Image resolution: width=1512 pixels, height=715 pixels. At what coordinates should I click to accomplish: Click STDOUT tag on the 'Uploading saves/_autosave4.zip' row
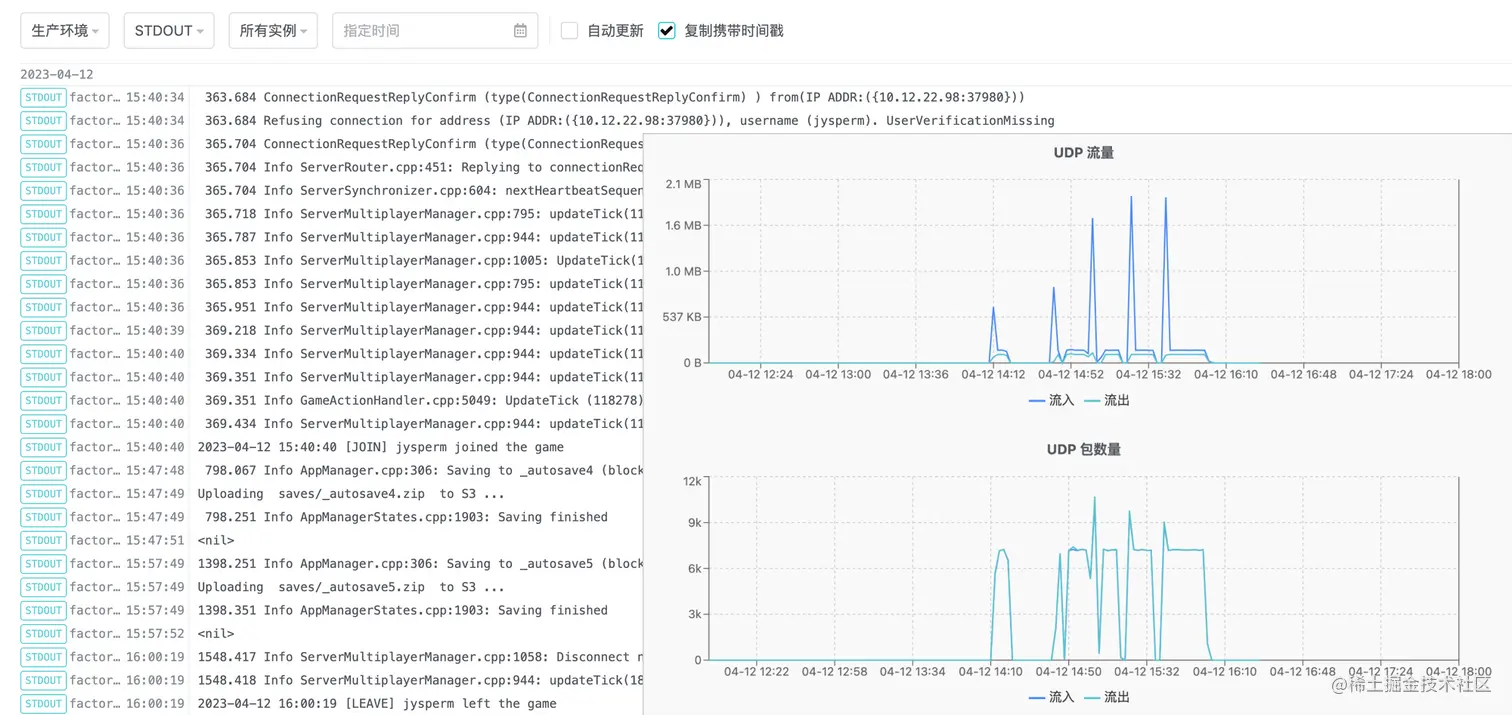43,494
